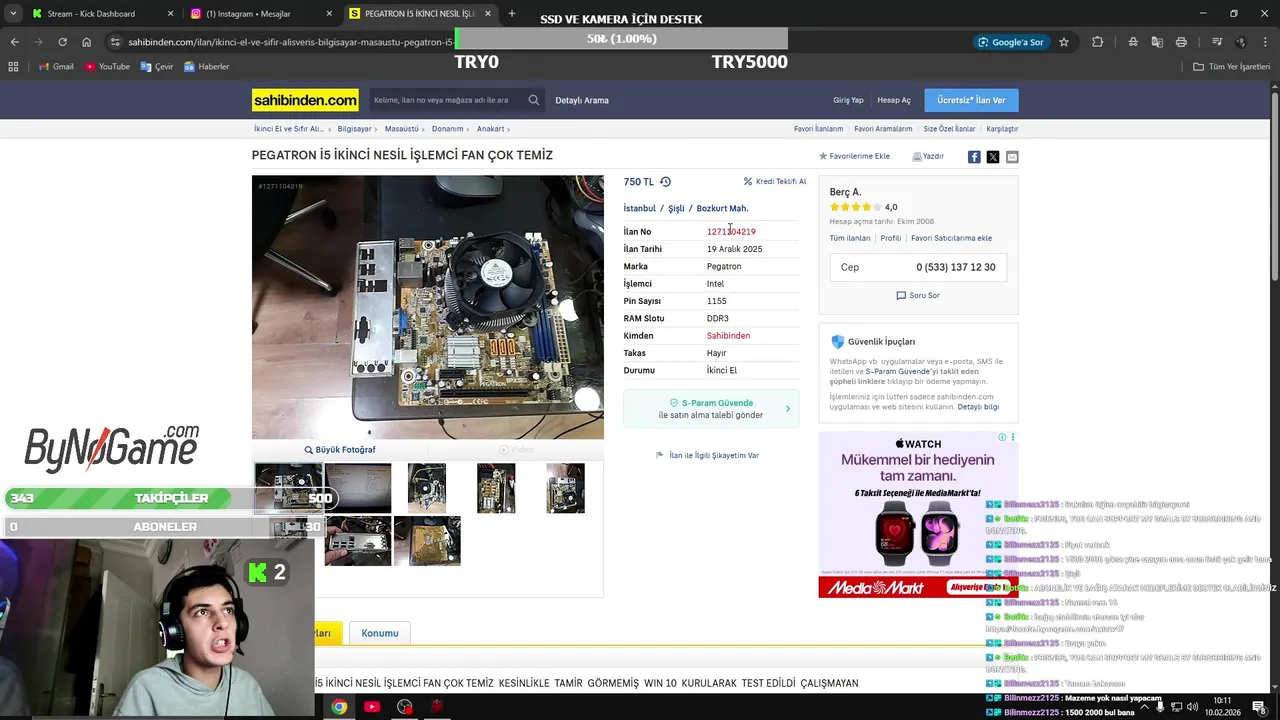Click İlan ile İlgili Şikayetim Var
This screenshot has width=1280, height=720.
point(707,455)
